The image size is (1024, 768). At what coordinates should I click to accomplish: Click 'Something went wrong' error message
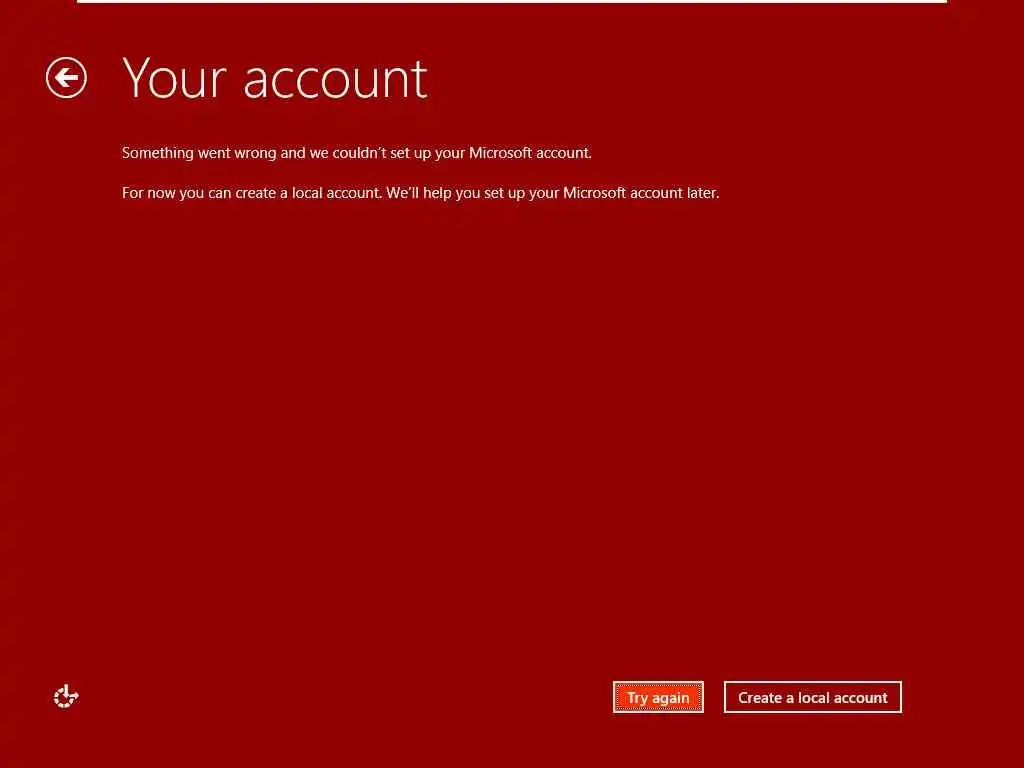pyautogui.click(x=357, y=153)
